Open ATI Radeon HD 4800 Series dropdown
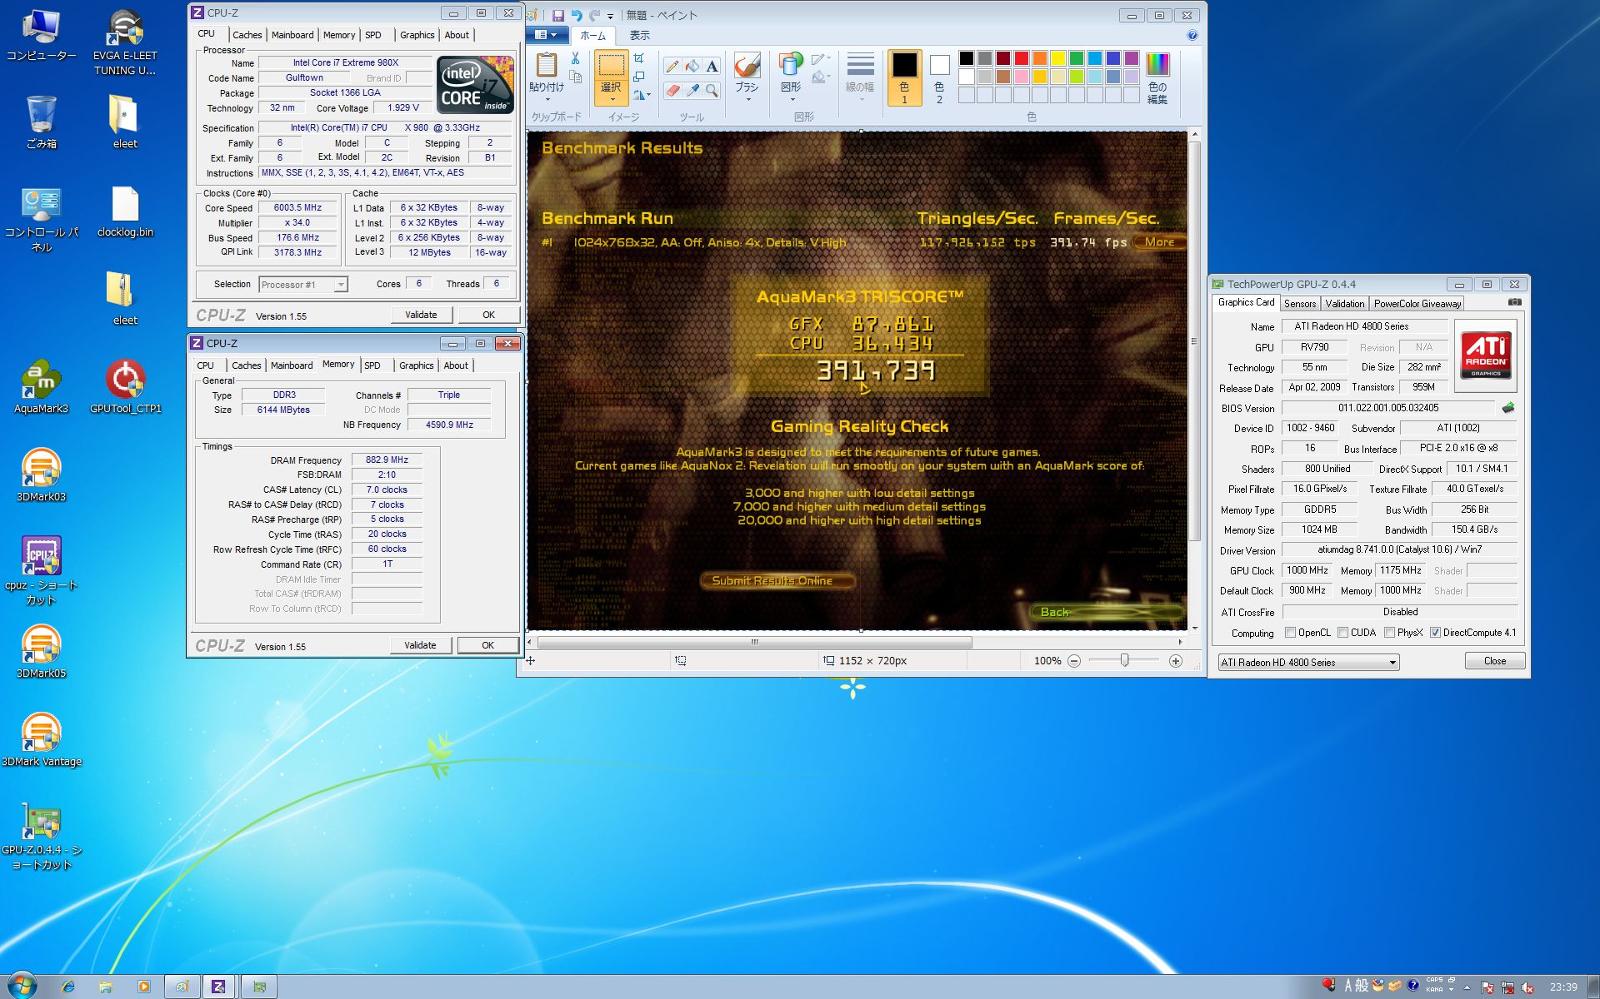Viewport: 1600px width, 999px height. coord(1308,662)
